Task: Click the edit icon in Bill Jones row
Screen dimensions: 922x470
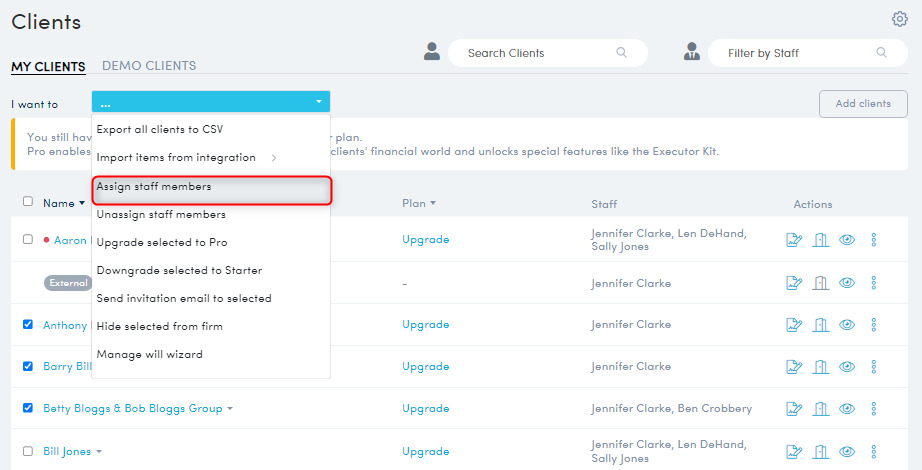Action: click(x=795, y=451)
